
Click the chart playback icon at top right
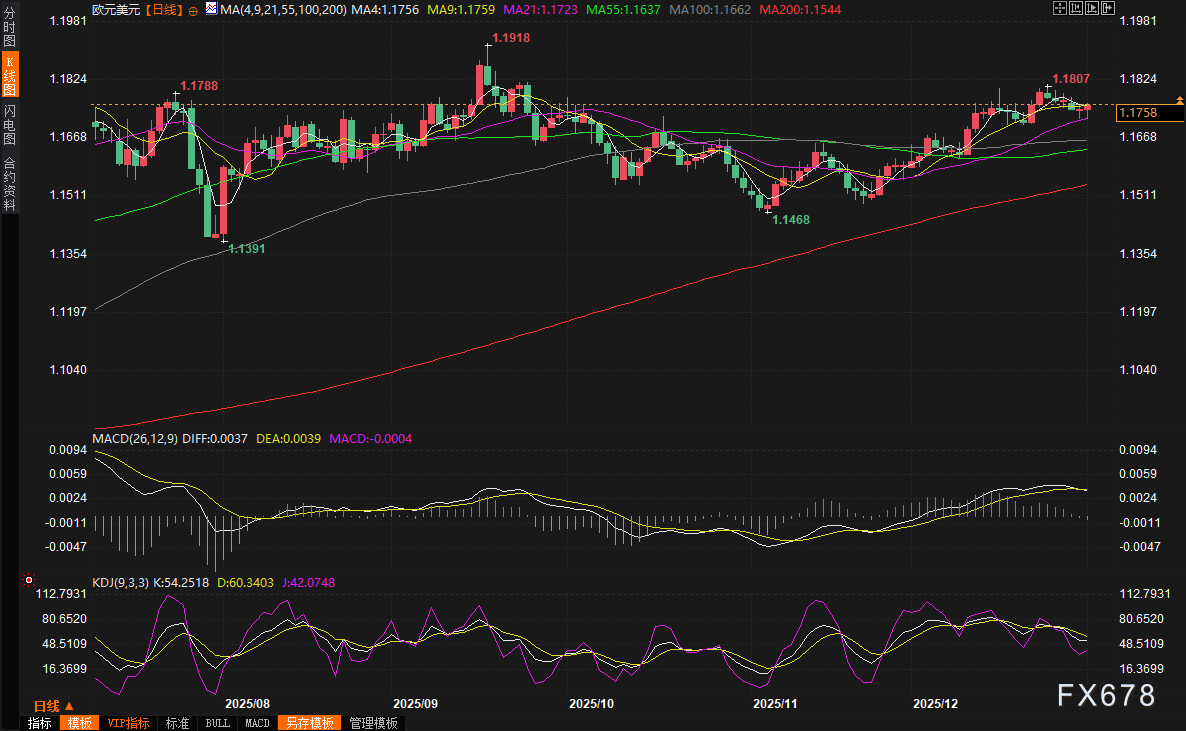[1092, 8]
